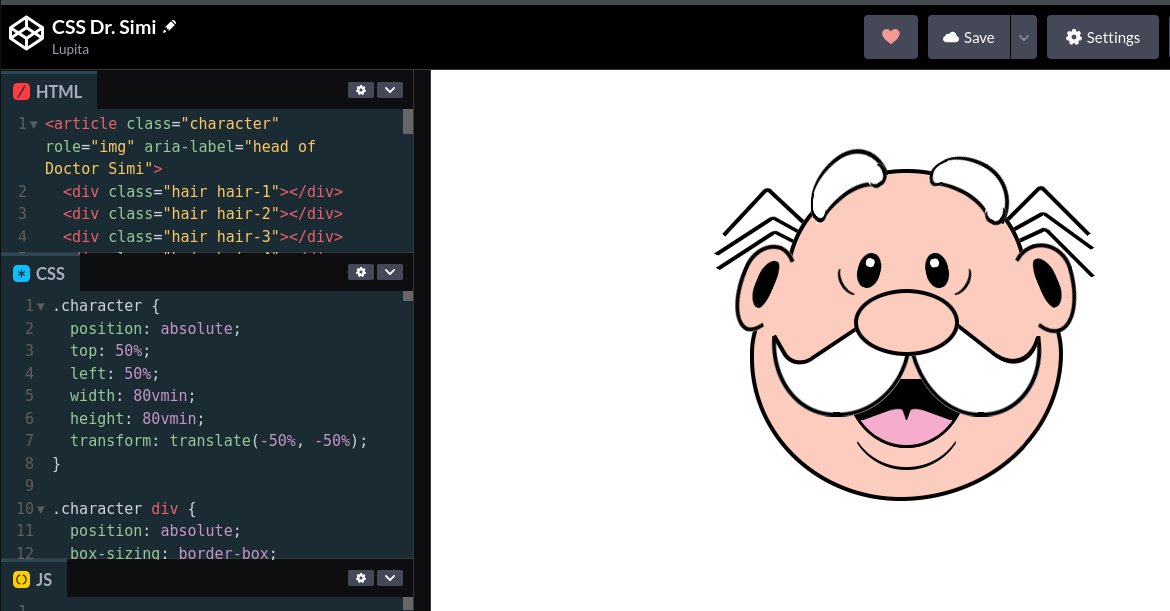Viewport: 1170px width, 611px height.
Task: Open author Lupita's profile link
Action: point(70,49)
